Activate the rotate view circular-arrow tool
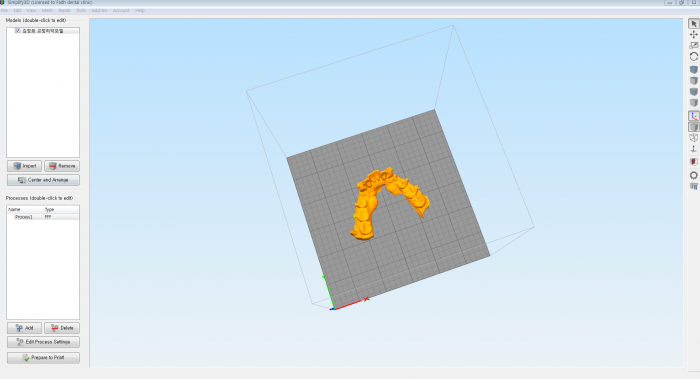 pyautogui.click(x=693, y=57)
